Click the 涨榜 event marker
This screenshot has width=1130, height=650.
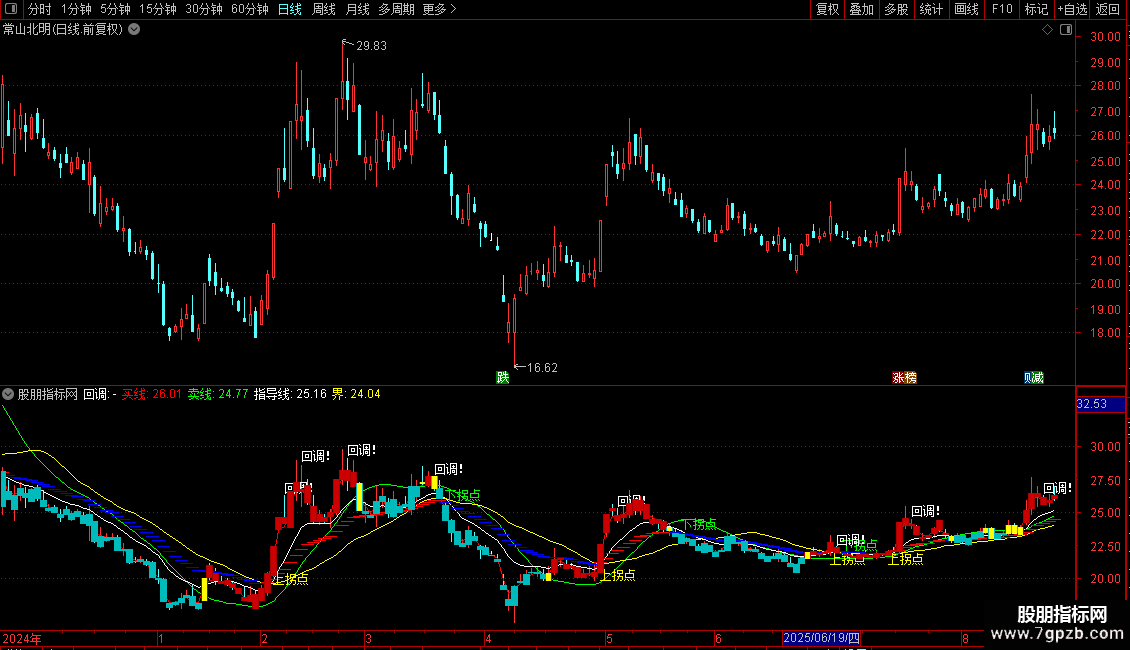(x=904, y=378)
